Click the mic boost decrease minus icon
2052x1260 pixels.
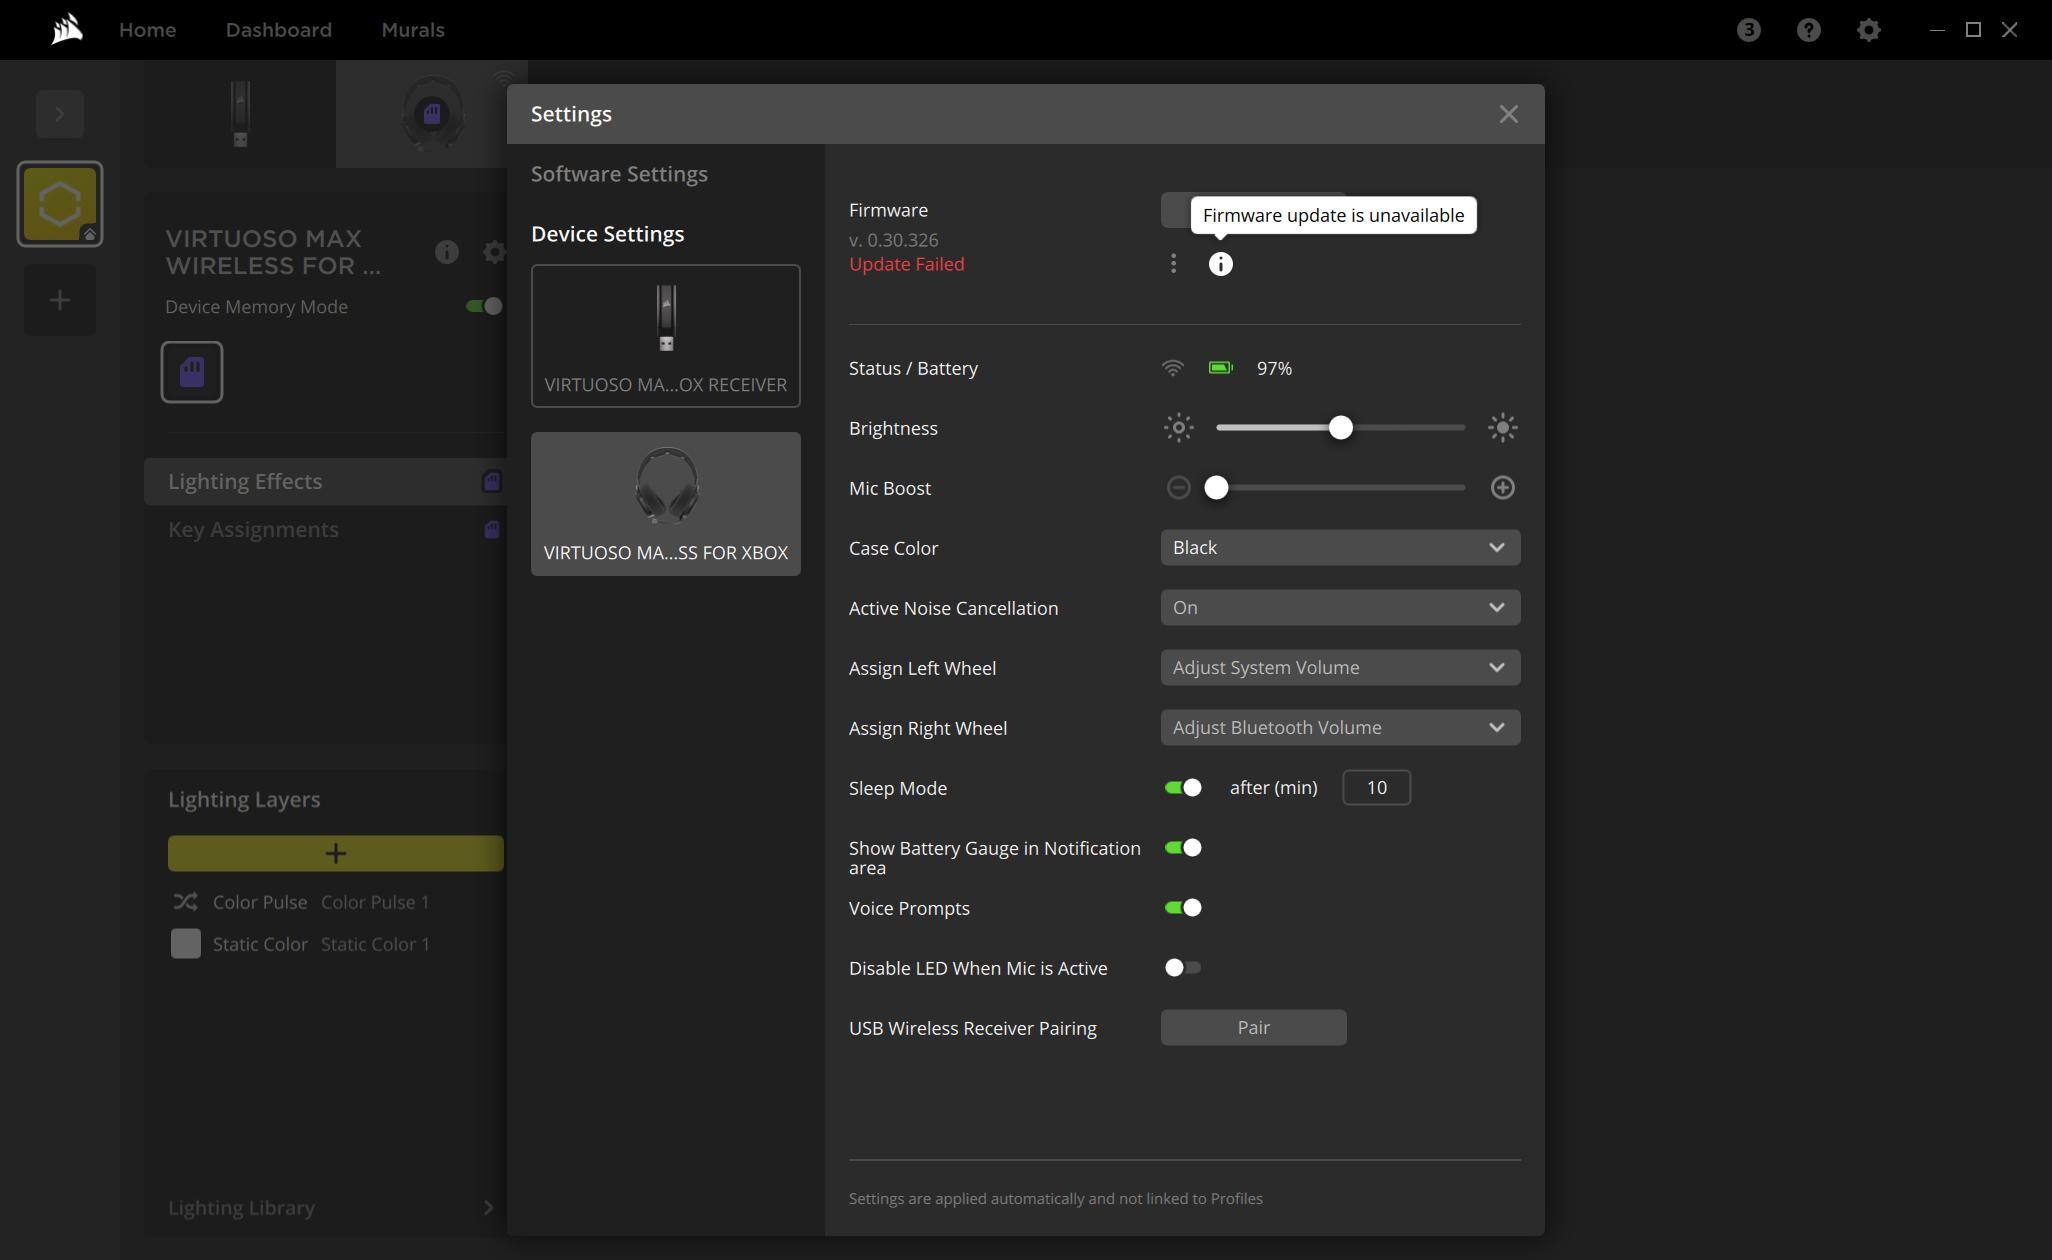point(1178,488)
